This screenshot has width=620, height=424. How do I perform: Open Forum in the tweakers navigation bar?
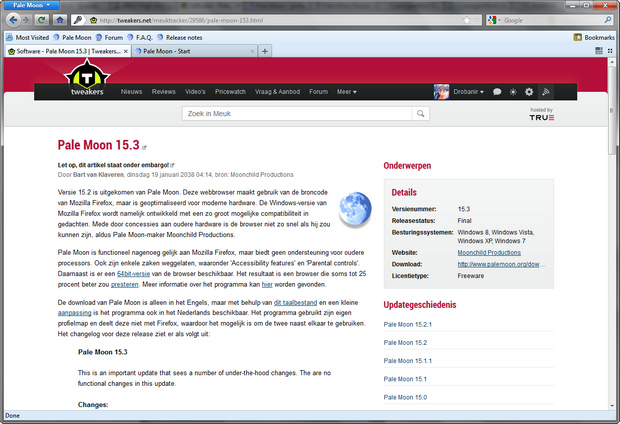point(318,92)
